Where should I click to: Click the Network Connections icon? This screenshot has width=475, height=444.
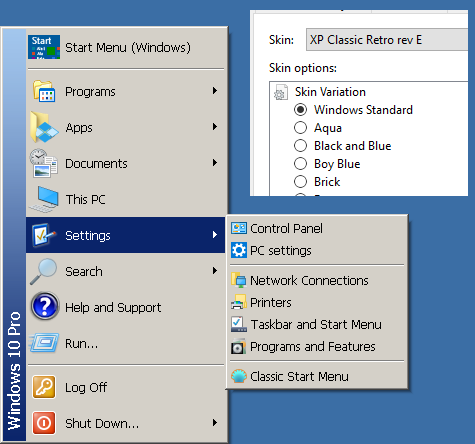point(239,280)
